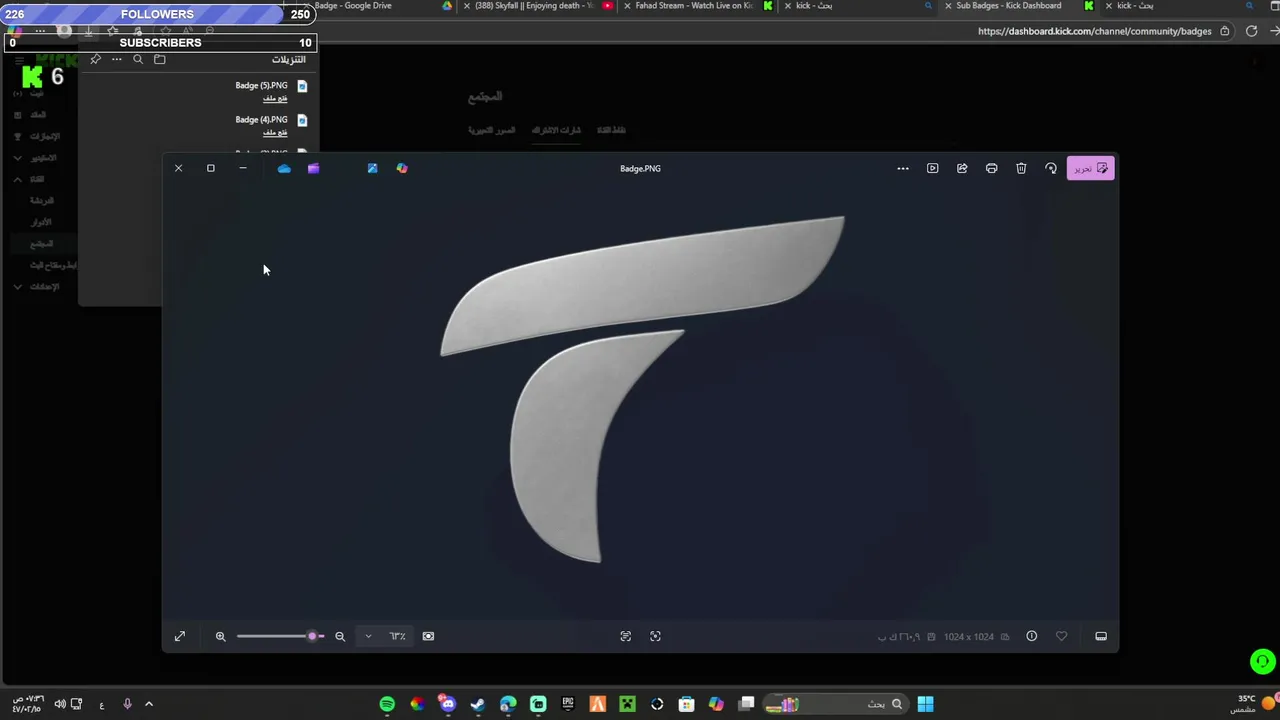Delete the image with the trash icon
Viewport: 1280px width, 720px height.
(x=1021, y=168)
